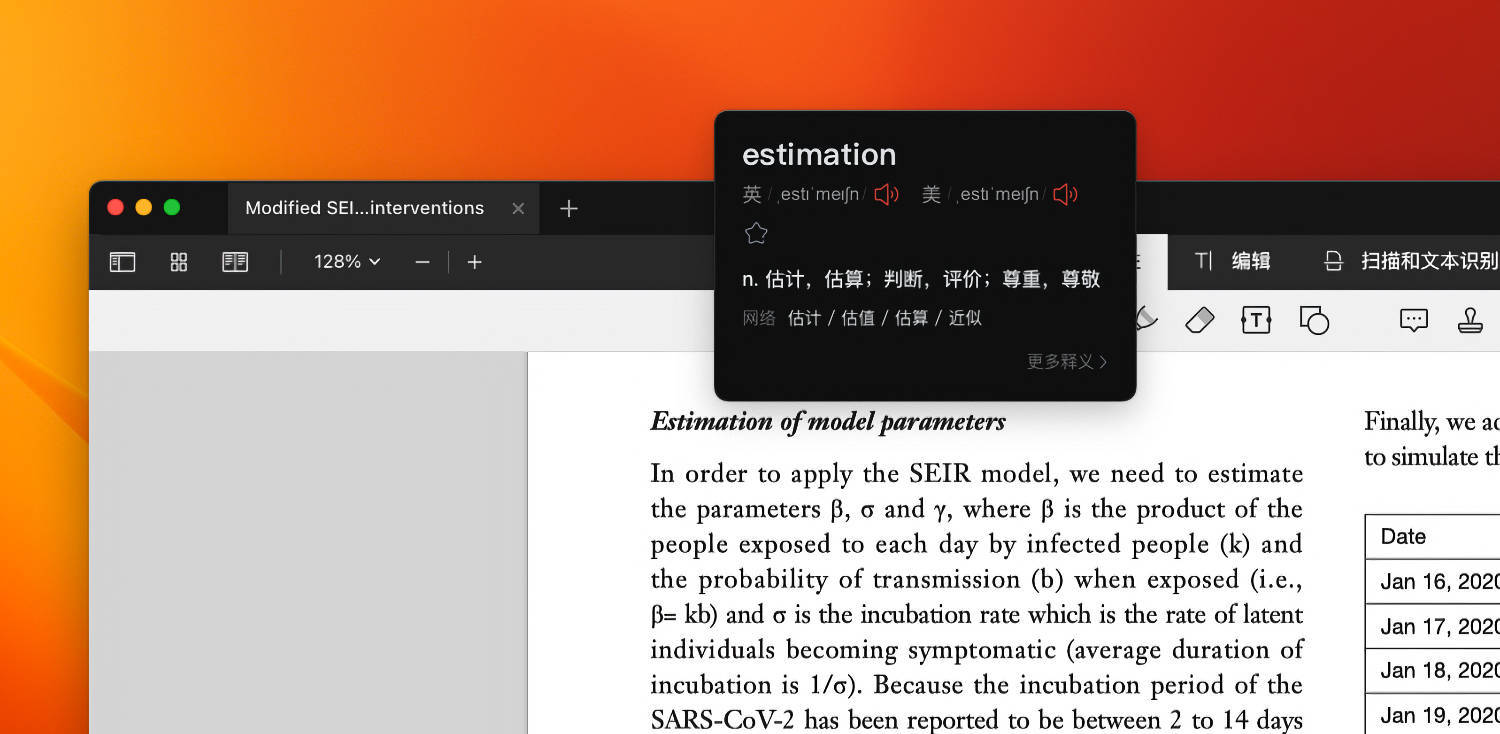Viewport: 1500px width, 734px height.
Task: Close the Modified SEI...interventions tab
Action: 518,208
